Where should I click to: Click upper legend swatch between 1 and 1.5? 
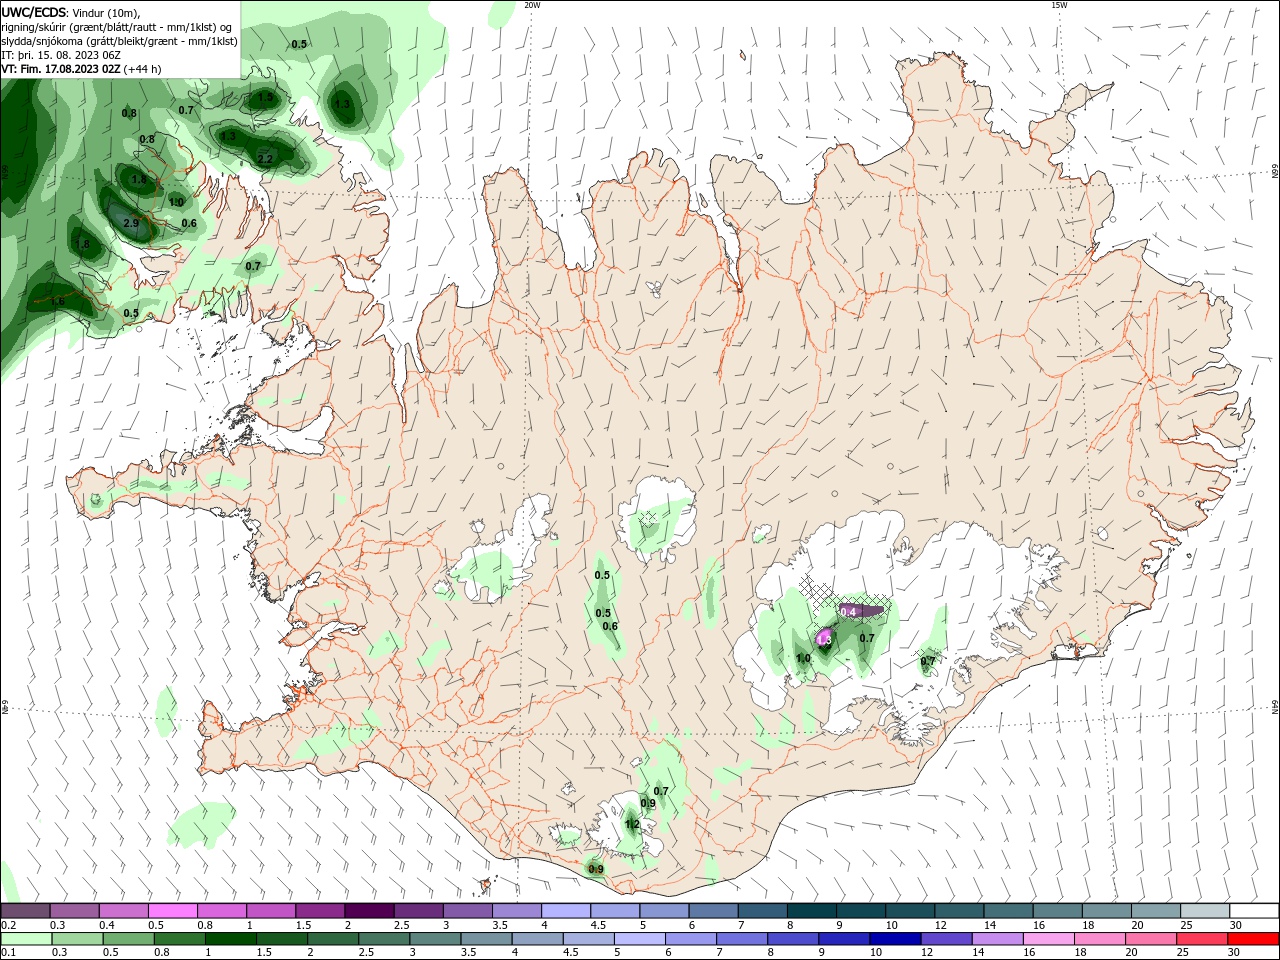pos(271,910)
